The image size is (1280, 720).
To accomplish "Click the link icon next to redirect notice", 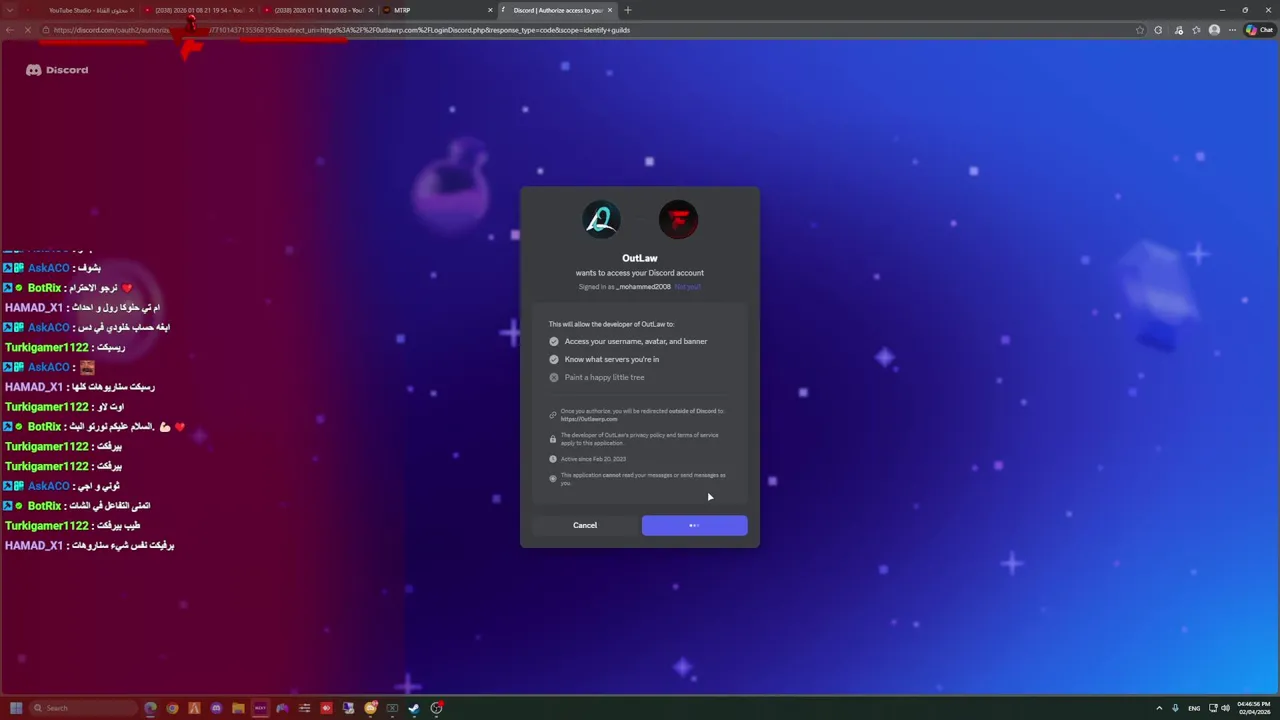I will 553,415.
